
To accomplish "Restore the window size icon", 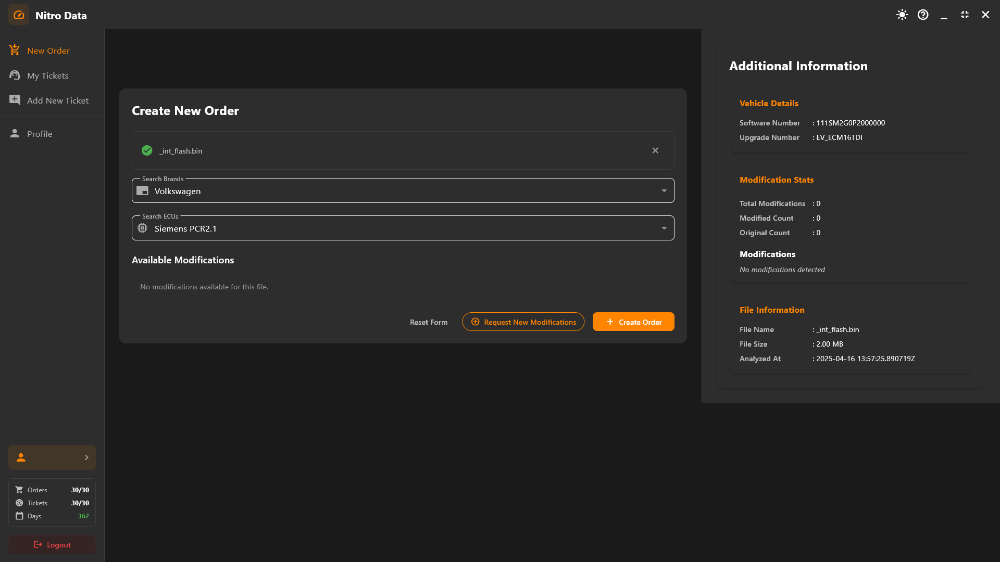I will tap(965, 15).
